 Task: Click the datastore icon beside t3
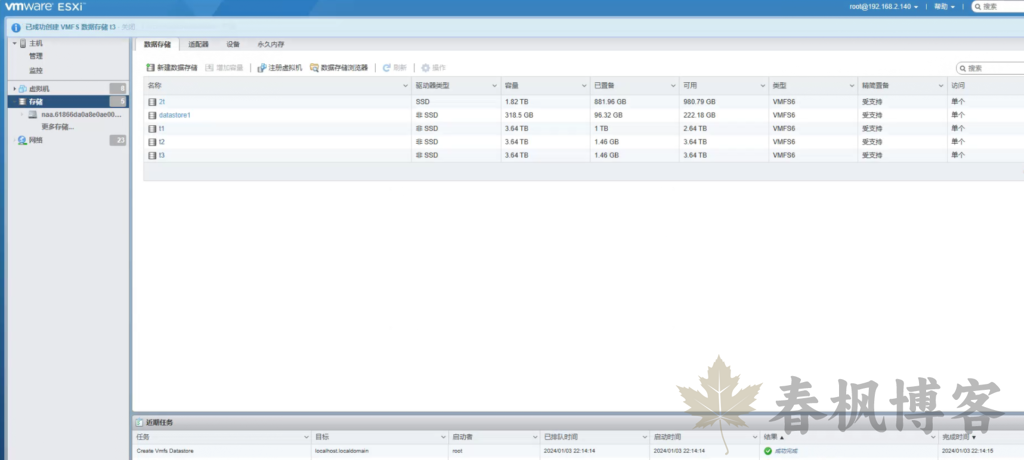point(152,156)
